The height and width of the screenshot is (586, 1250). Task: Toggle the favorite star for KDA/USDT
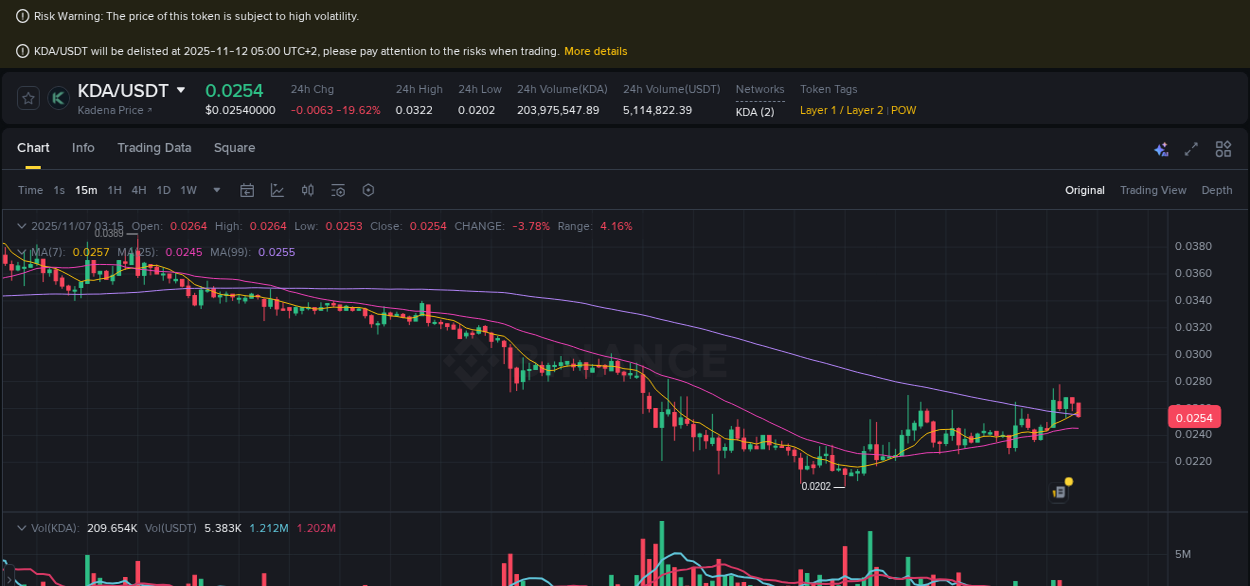pyautogui.click(x=27, y=97)
